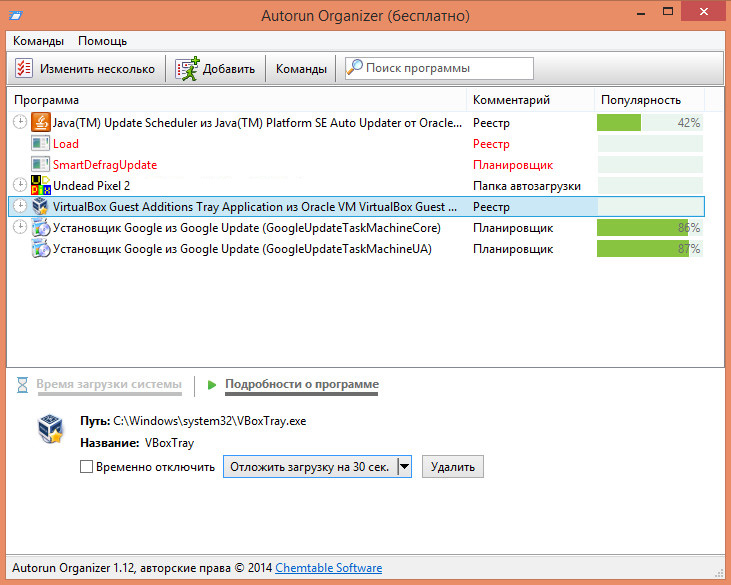The image size is (731, 585).
Task: Click the Команды toolbar button
Action: 301,69
